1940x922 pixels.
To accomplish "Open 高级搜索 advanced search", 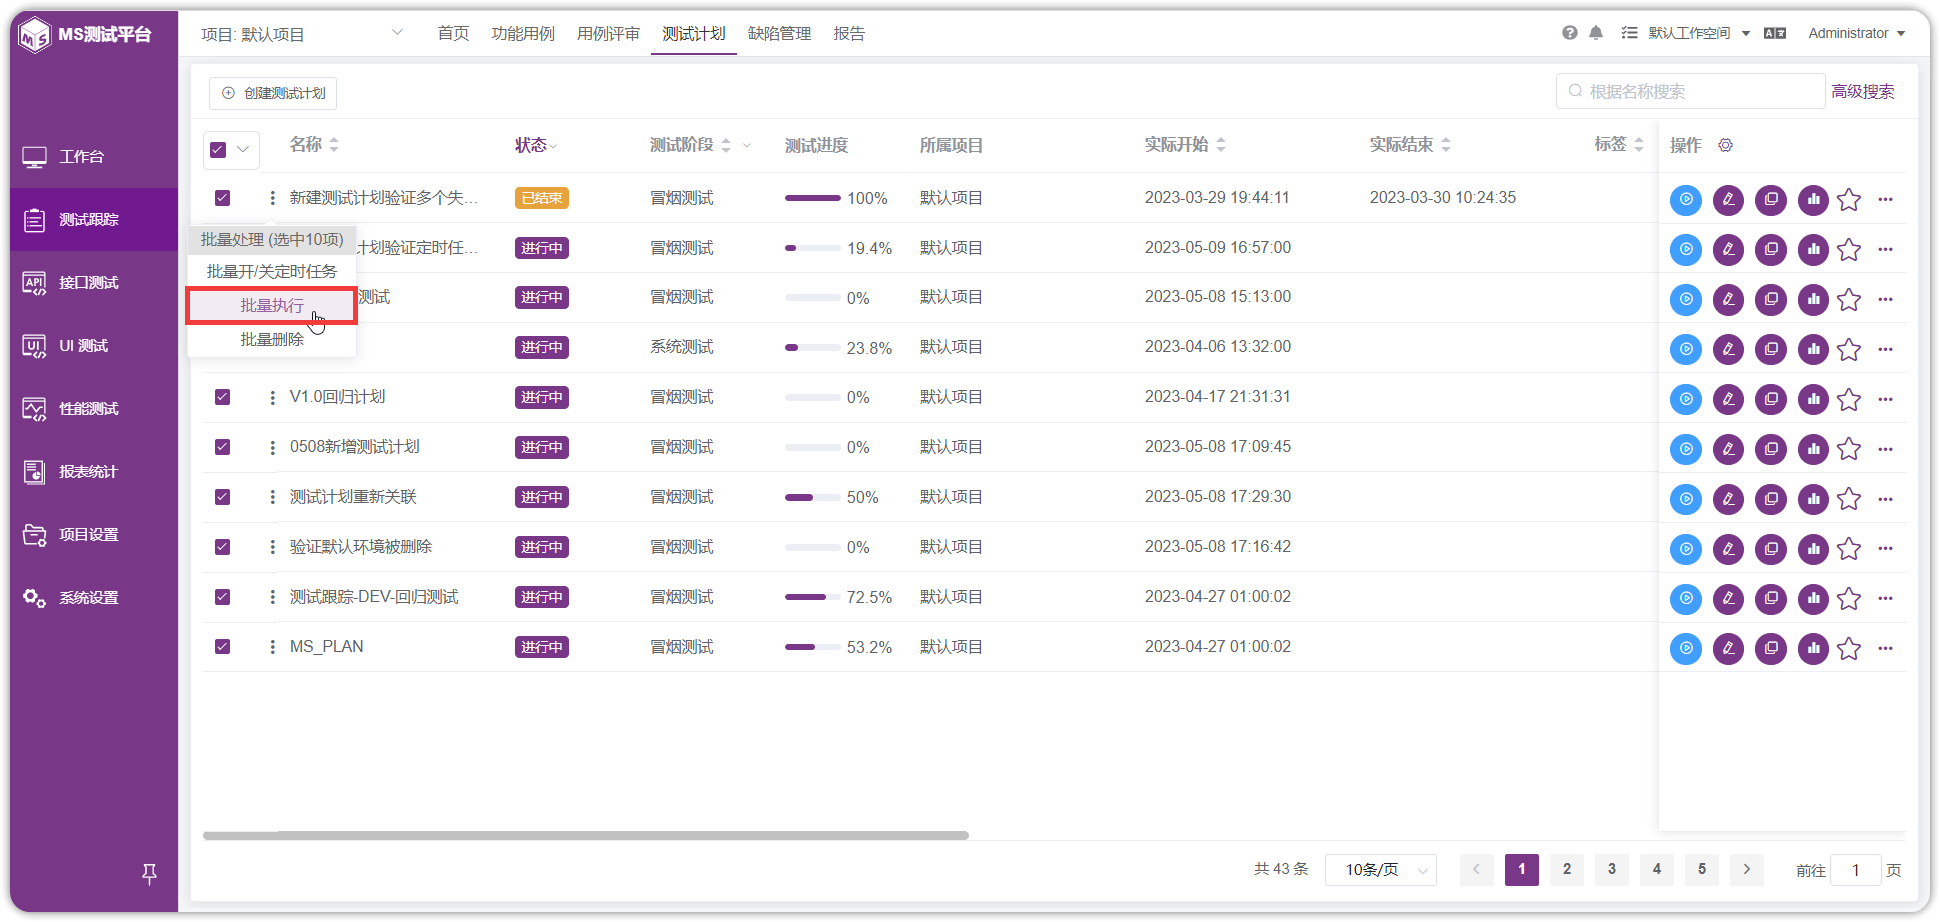I will [1863, 91].
